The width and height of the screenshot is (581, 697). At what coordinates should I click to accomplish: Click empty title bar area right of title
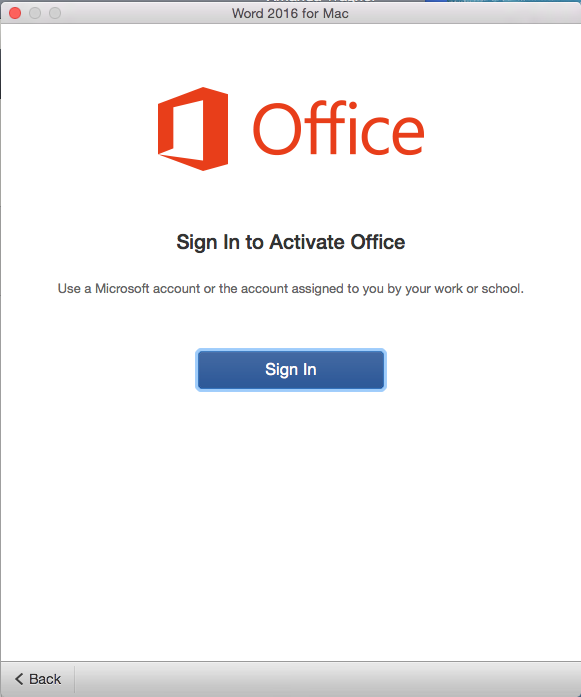tap(462, 13)
